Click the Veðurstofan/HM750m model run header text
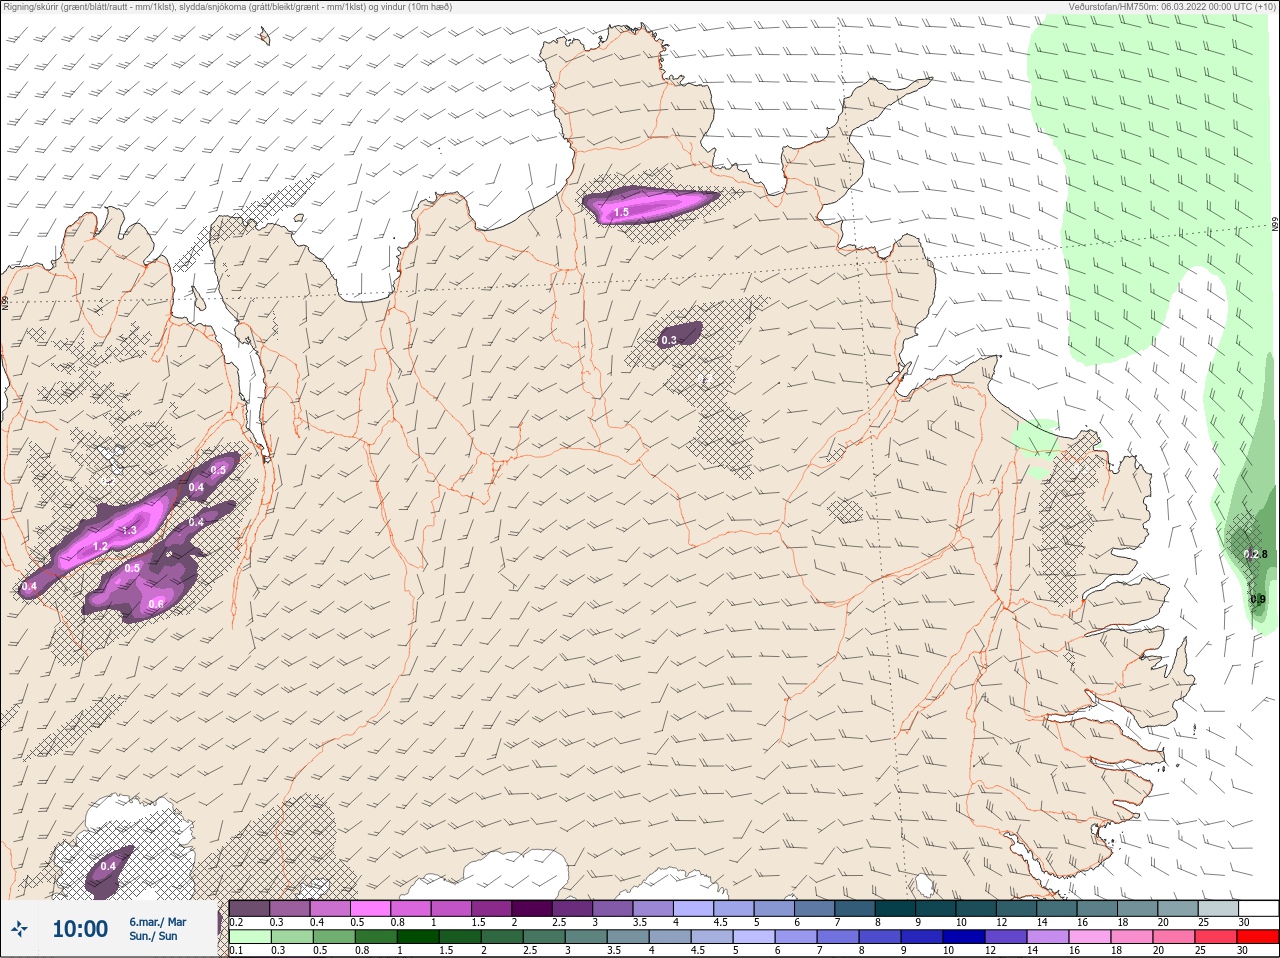This screenshot has height=958, width=1280. 1172,6
